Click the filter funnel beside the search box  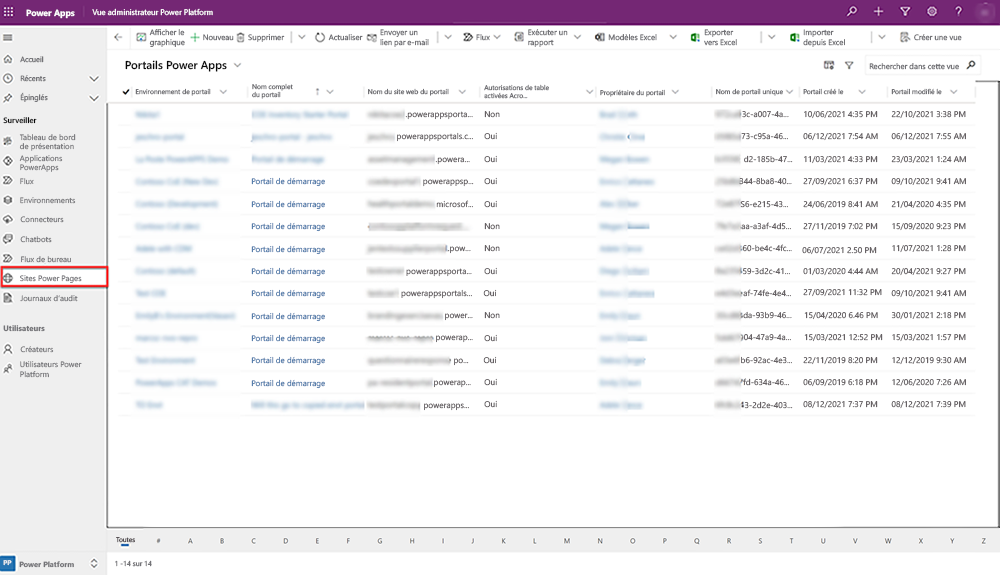[849, 65]
